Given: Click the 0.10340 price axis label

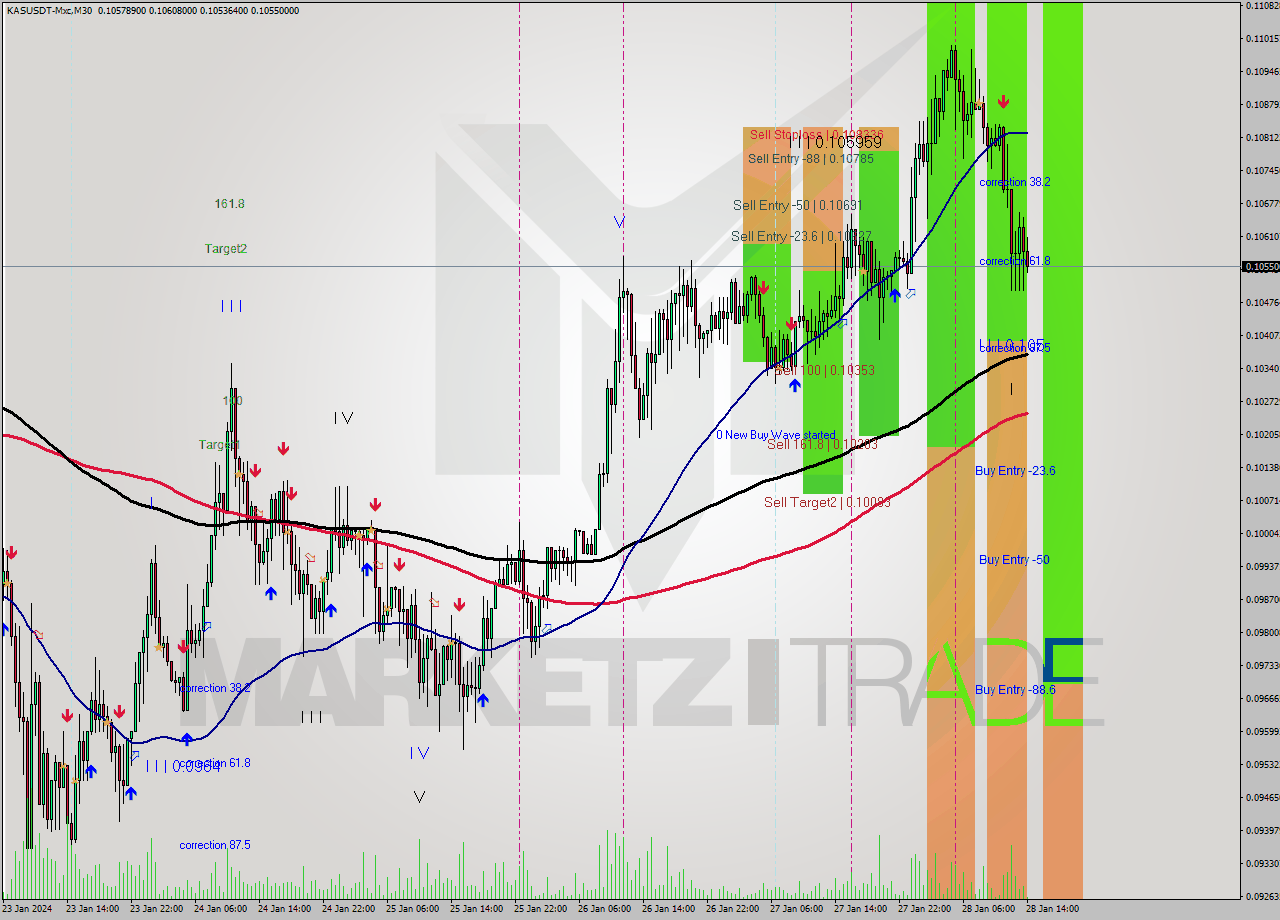Looking at the screenshot, I should point(1261,369).
